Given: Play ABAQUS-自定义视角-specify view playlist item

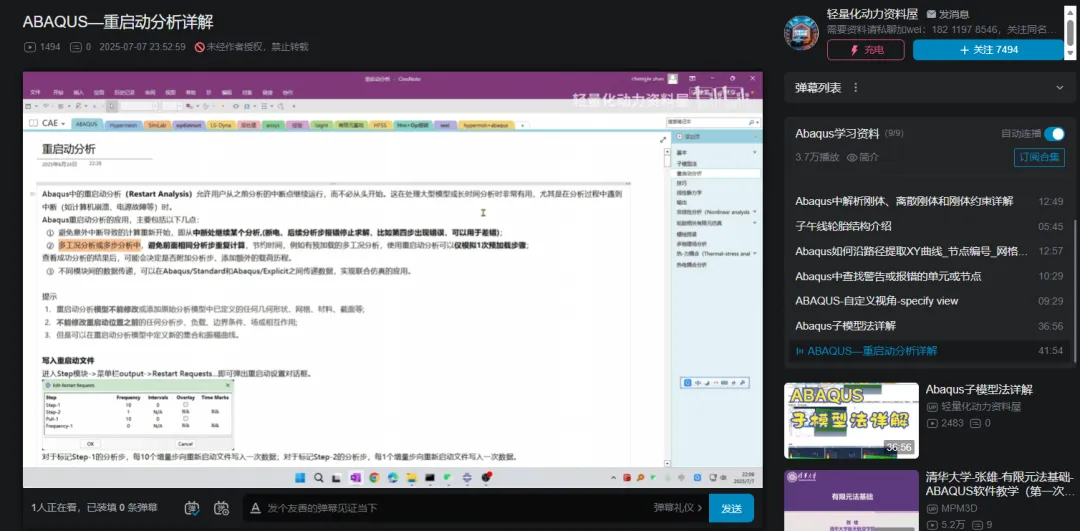Looking at the screenshot, I should 931,301.
